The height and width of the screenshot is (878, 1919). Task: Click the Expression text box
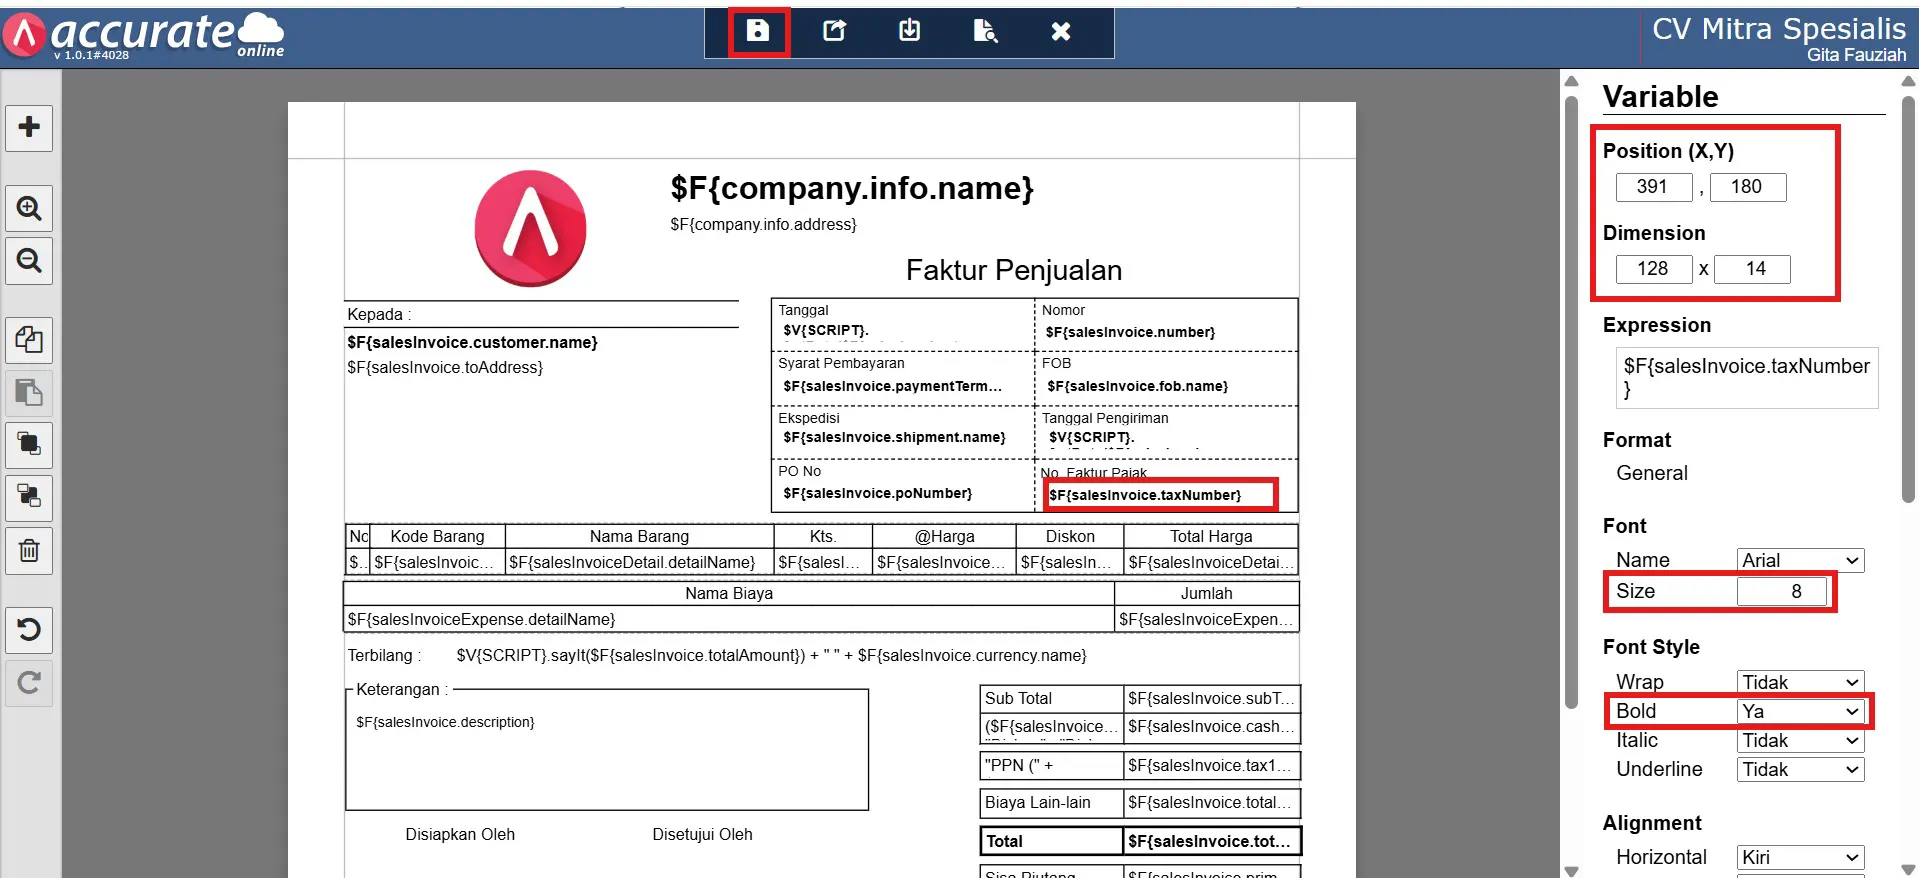point(1747,377)
